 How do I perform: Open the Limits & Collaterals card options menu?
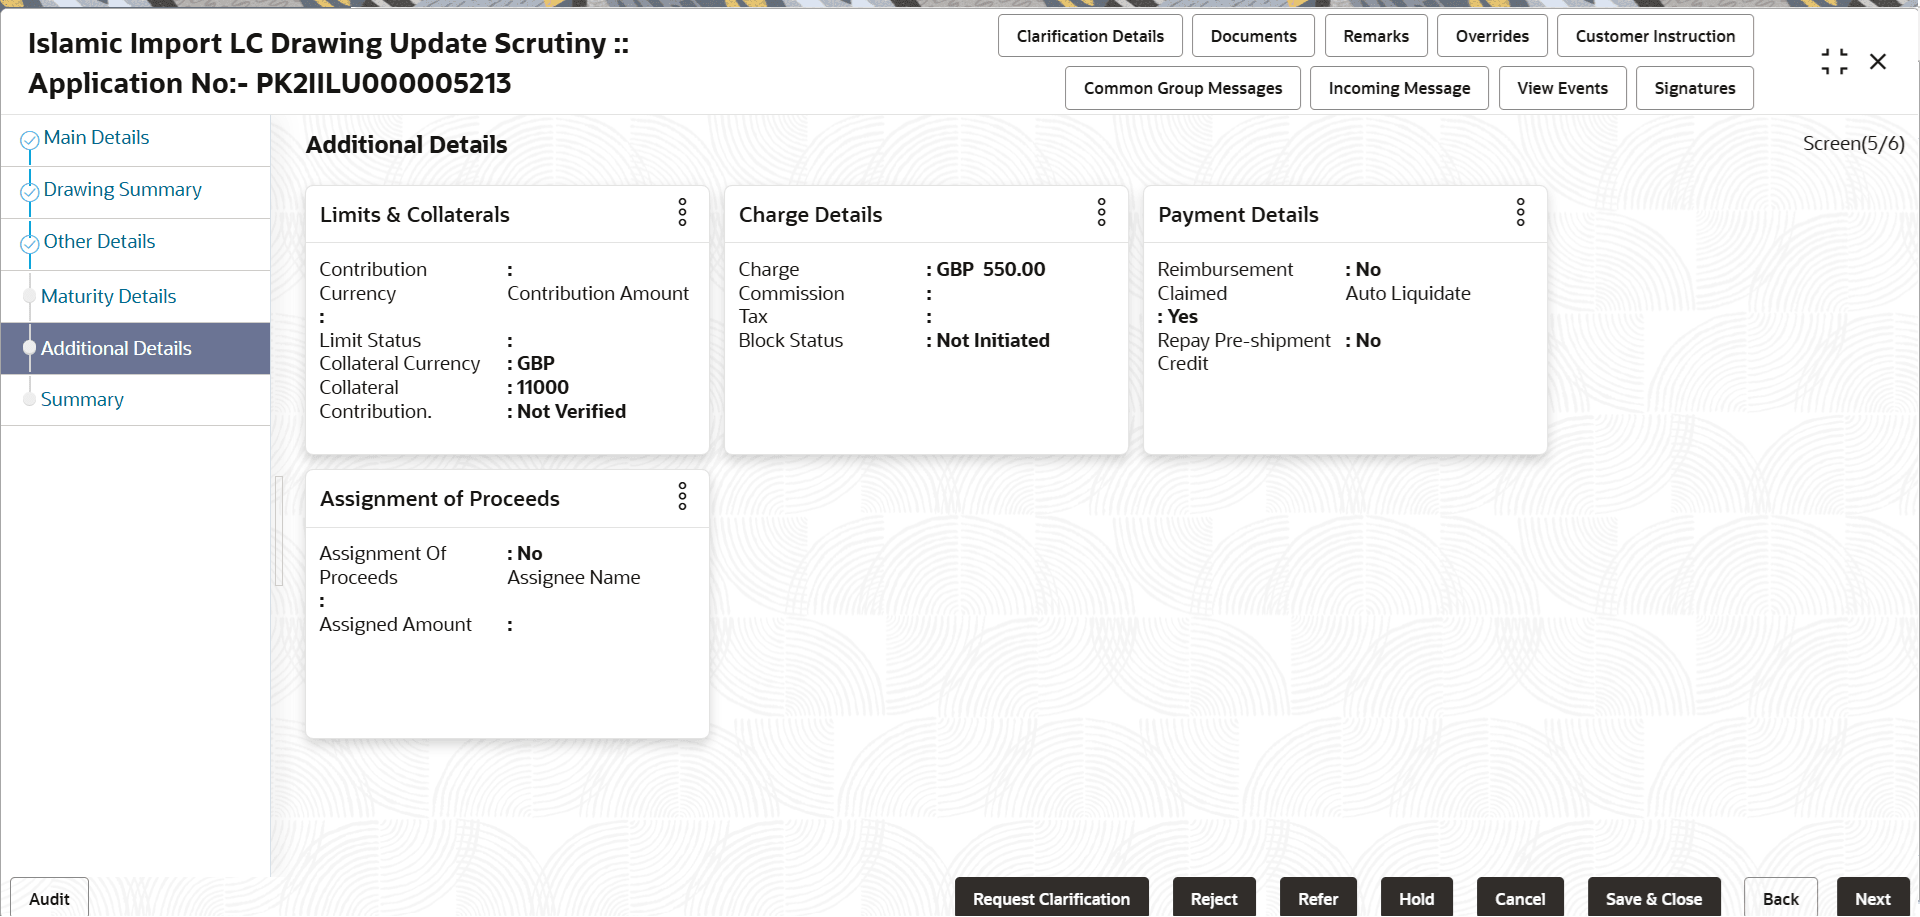click(x=682, y=213)
